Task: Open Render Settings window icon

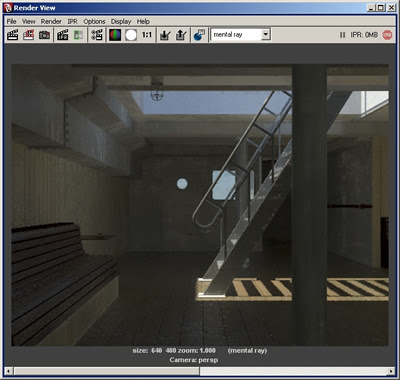Action: [97, 35]
